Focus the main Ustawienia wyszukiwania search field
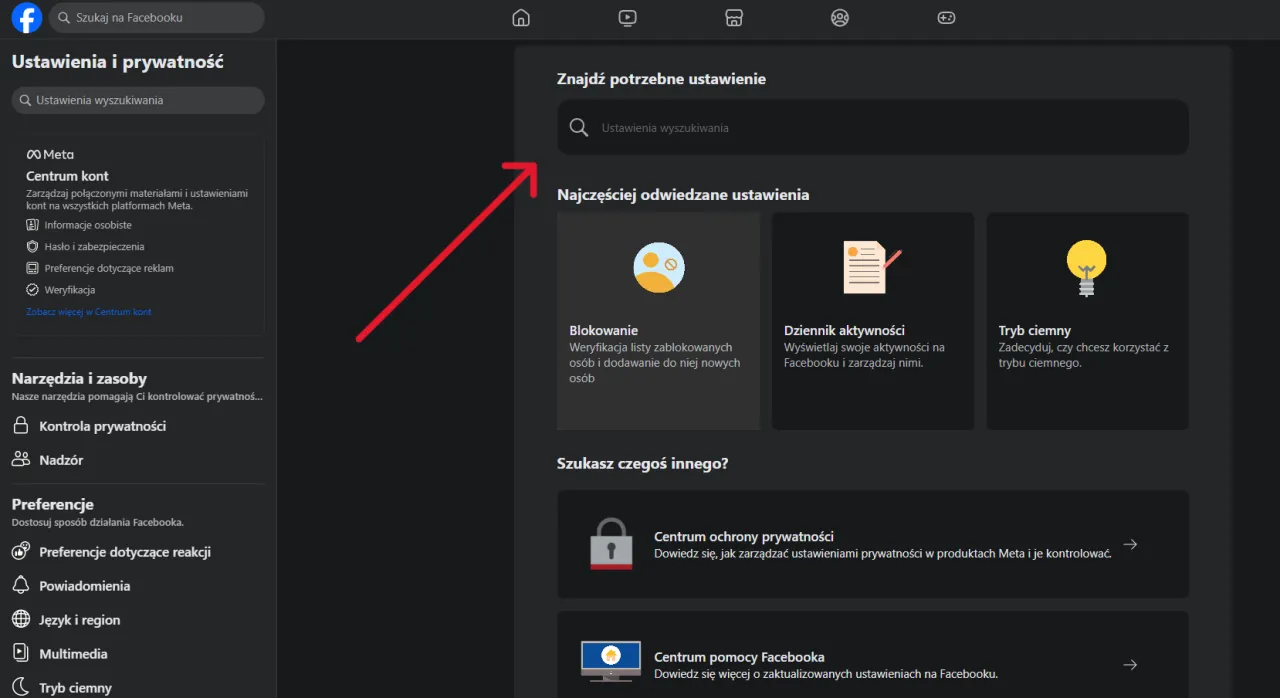The width and height of the screenshot is (1280, 698). tap(873, 127)
